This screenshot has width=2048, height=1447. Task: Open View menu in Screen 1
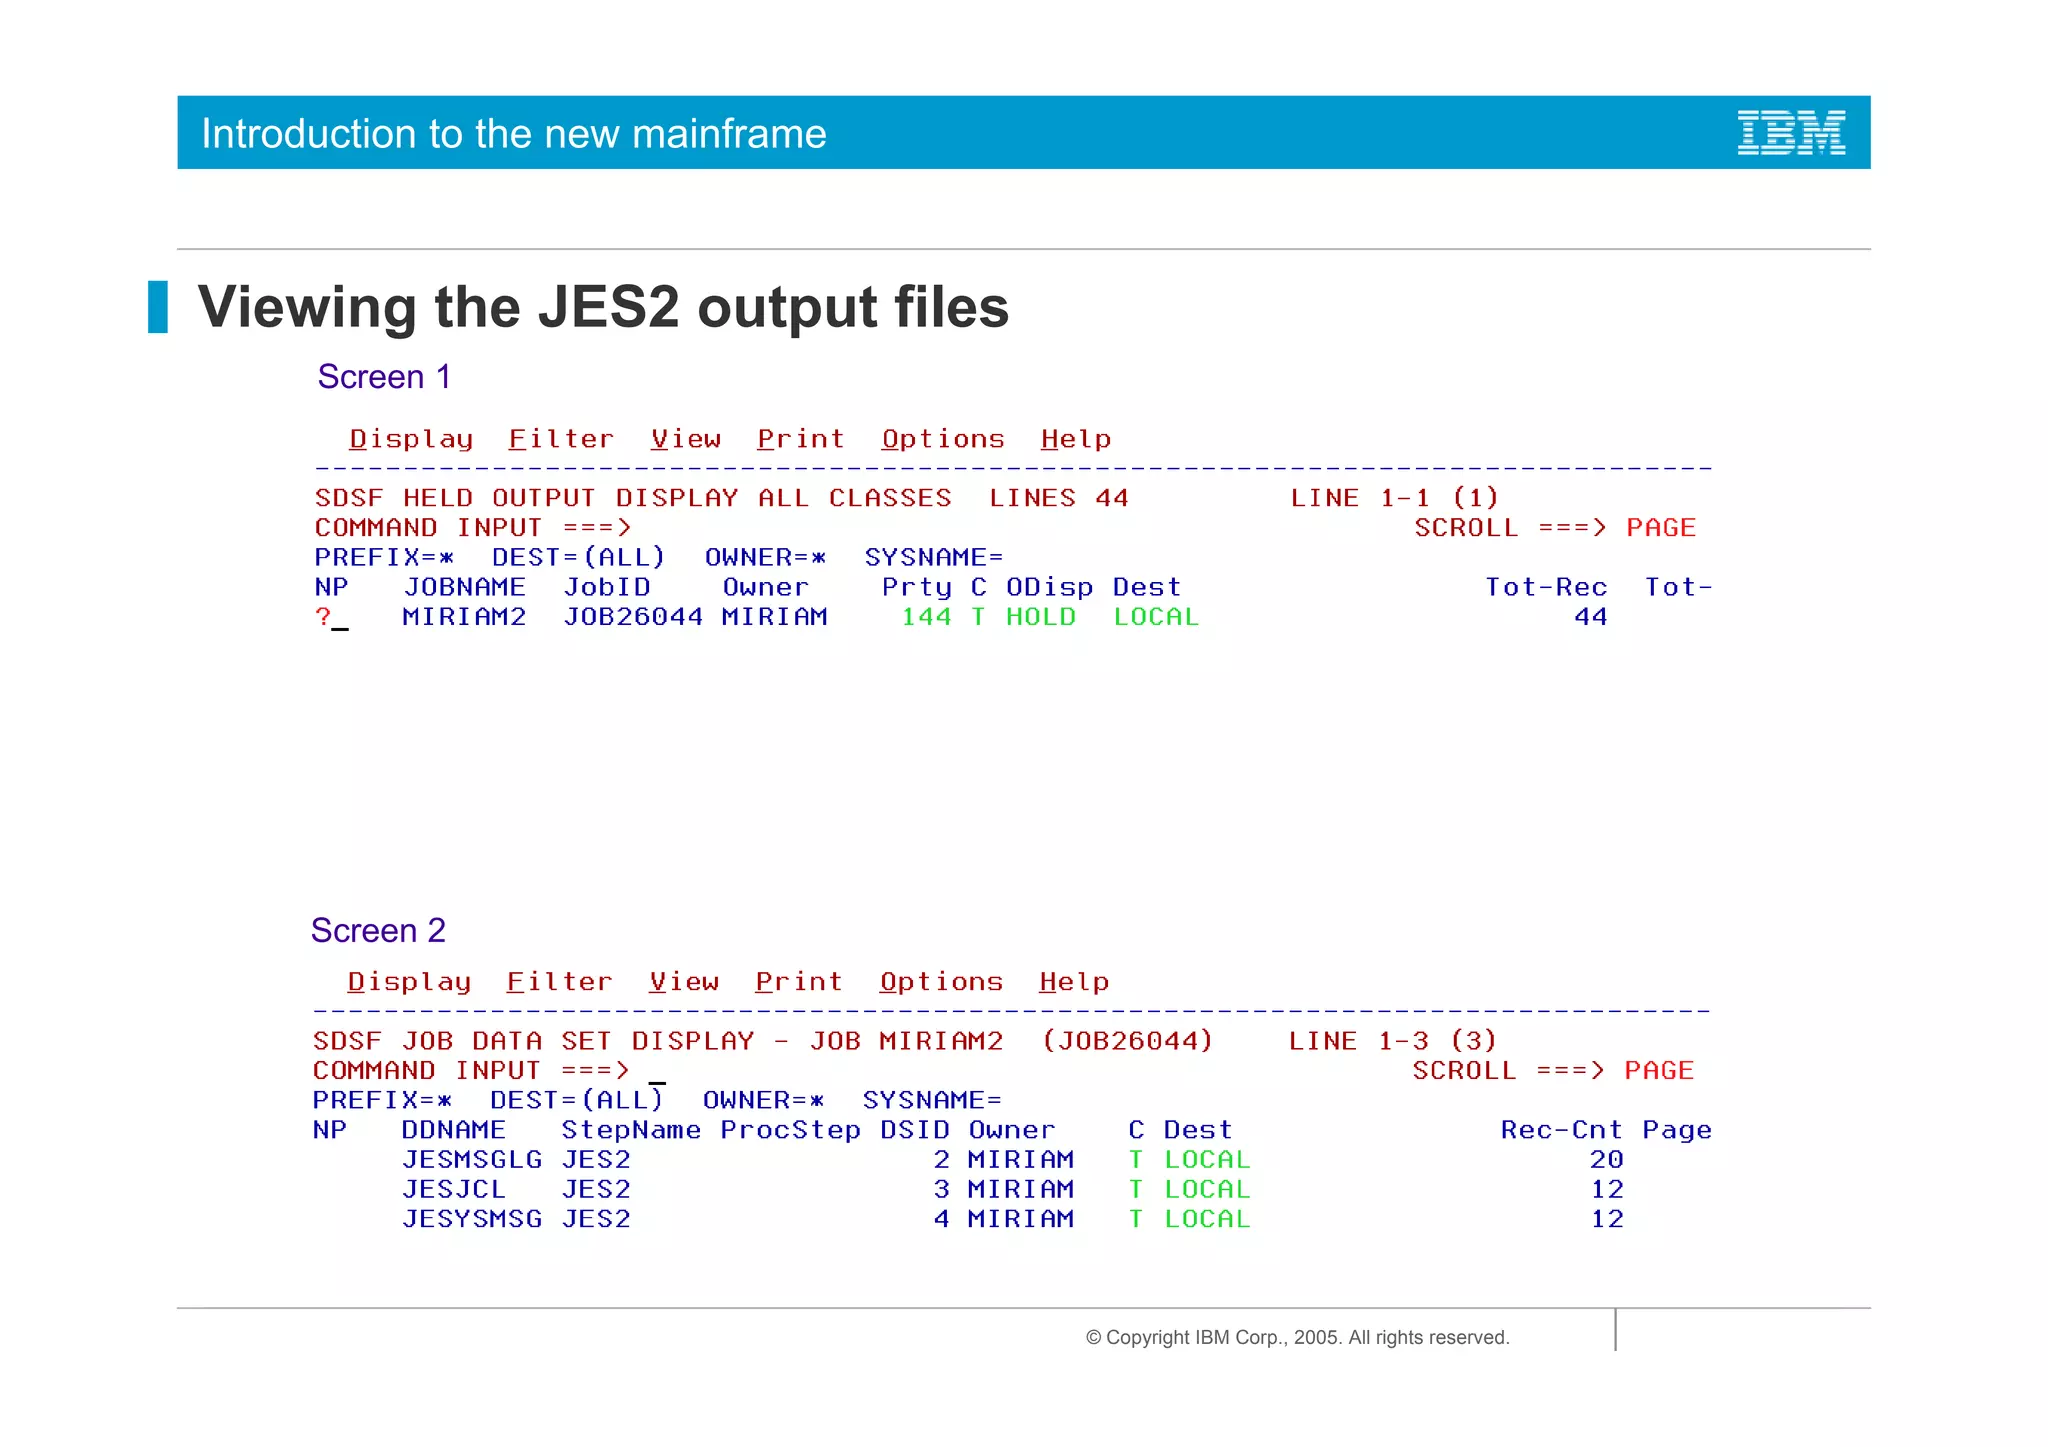(x=685, y=439)
